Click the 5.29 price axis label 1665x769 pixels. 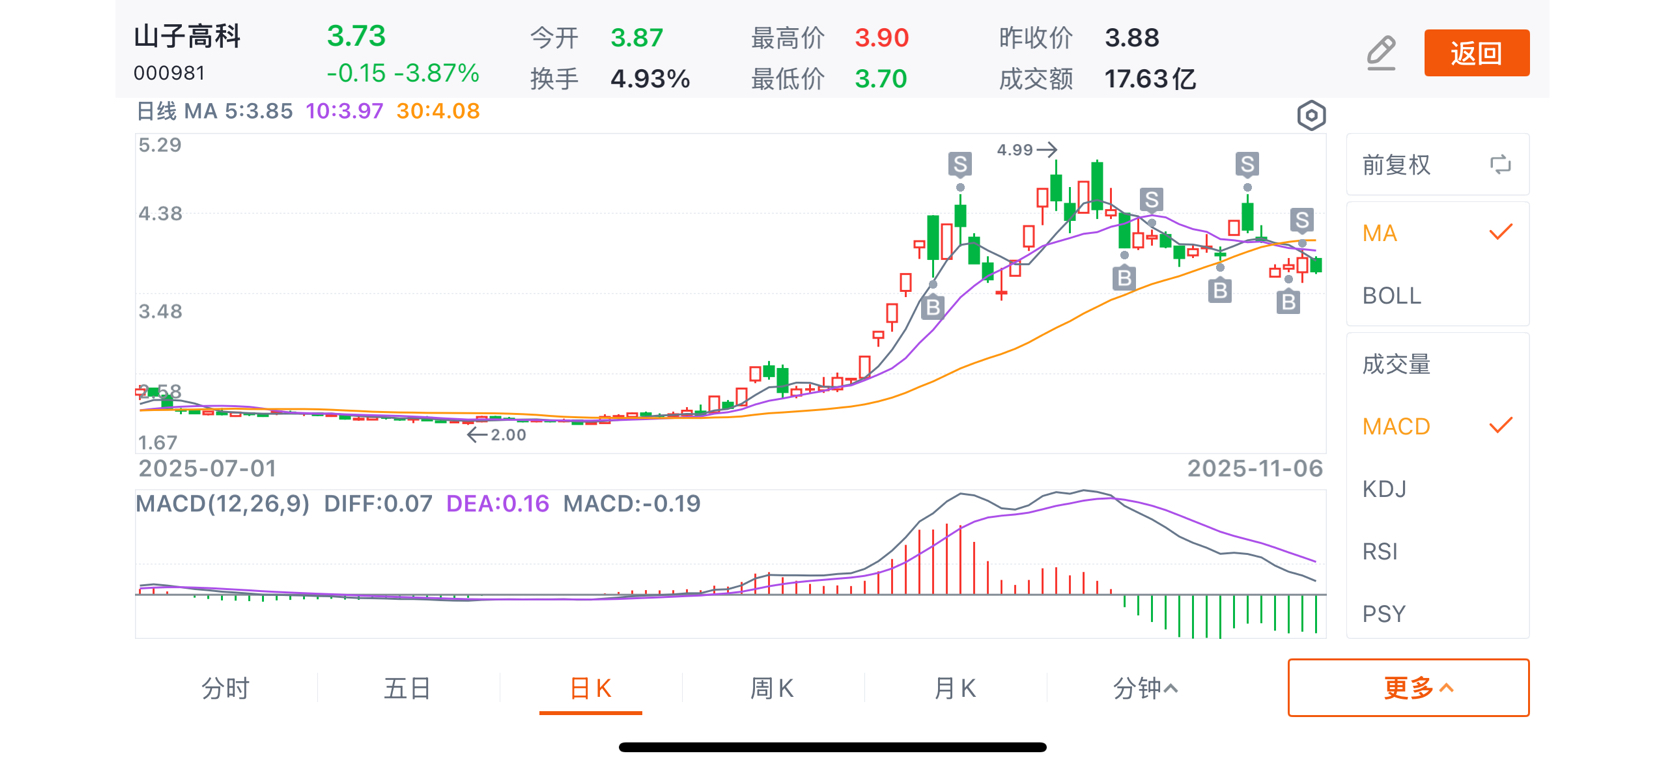click(160, 146)
